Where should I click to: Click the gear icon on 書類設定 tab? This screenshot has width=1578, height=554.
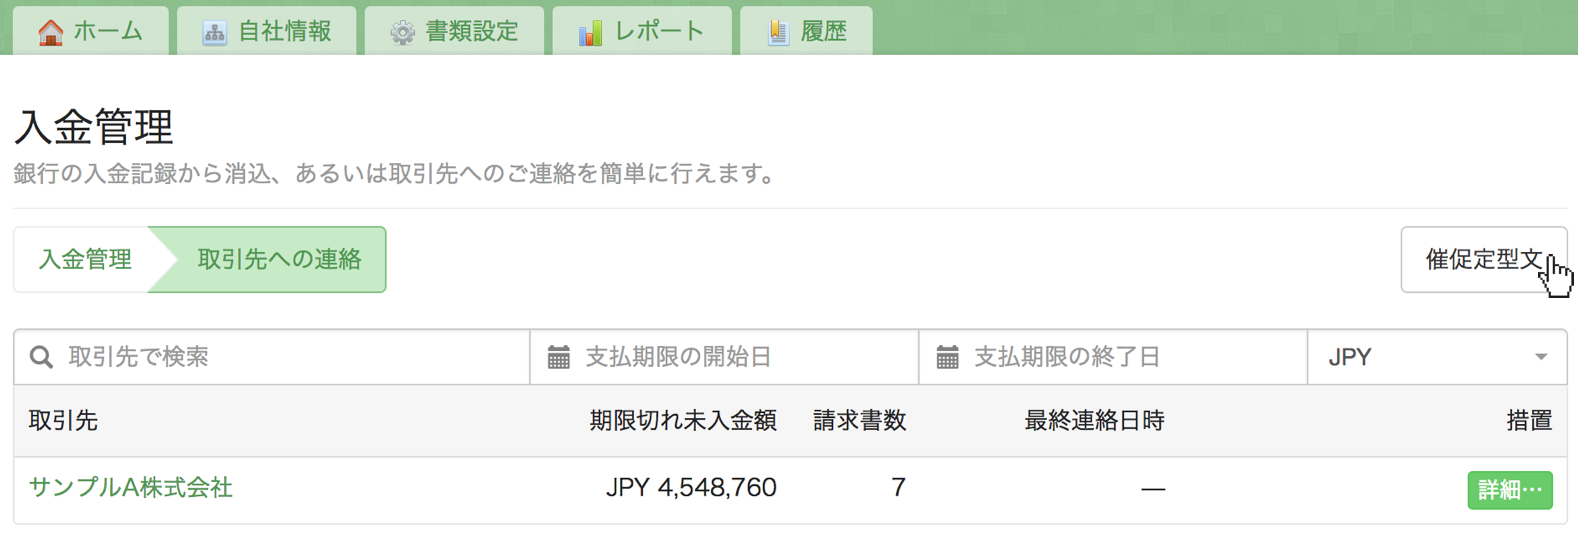point(402,33)
